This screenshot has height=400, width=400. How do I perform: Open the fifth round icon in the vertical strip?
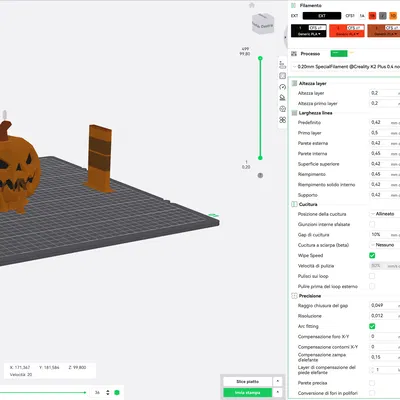(x=282, y=109)
